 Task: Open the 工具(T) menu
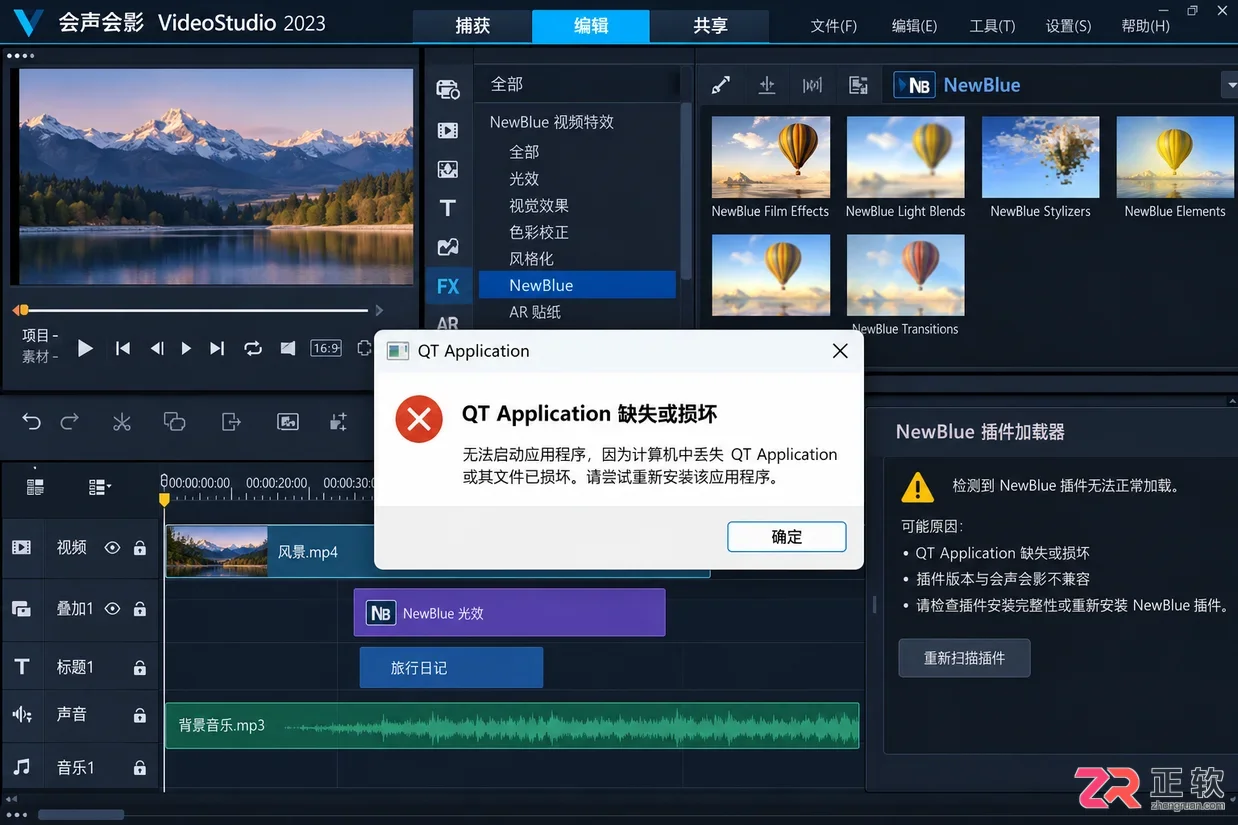(992, 26)
